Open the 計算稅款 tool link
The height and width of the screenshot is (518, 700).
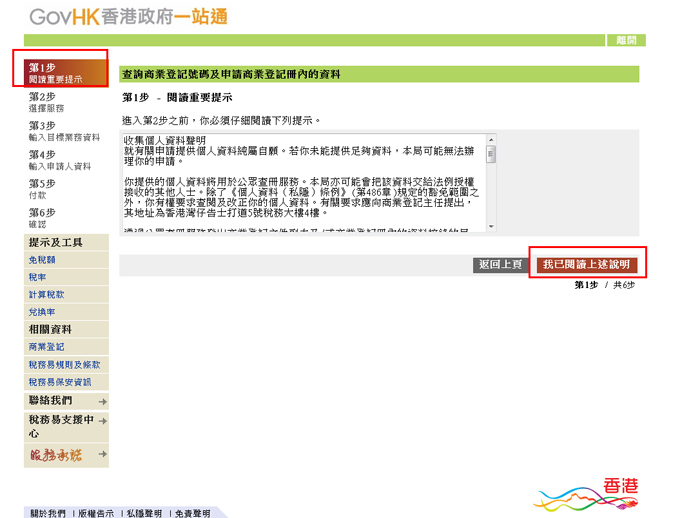point(46,295)
